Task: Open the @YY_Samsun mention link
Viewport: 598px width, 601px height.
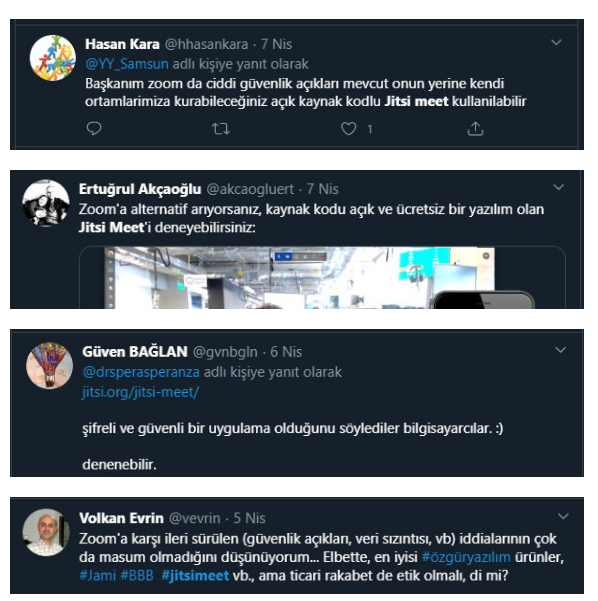Action: tap(127, 64)
